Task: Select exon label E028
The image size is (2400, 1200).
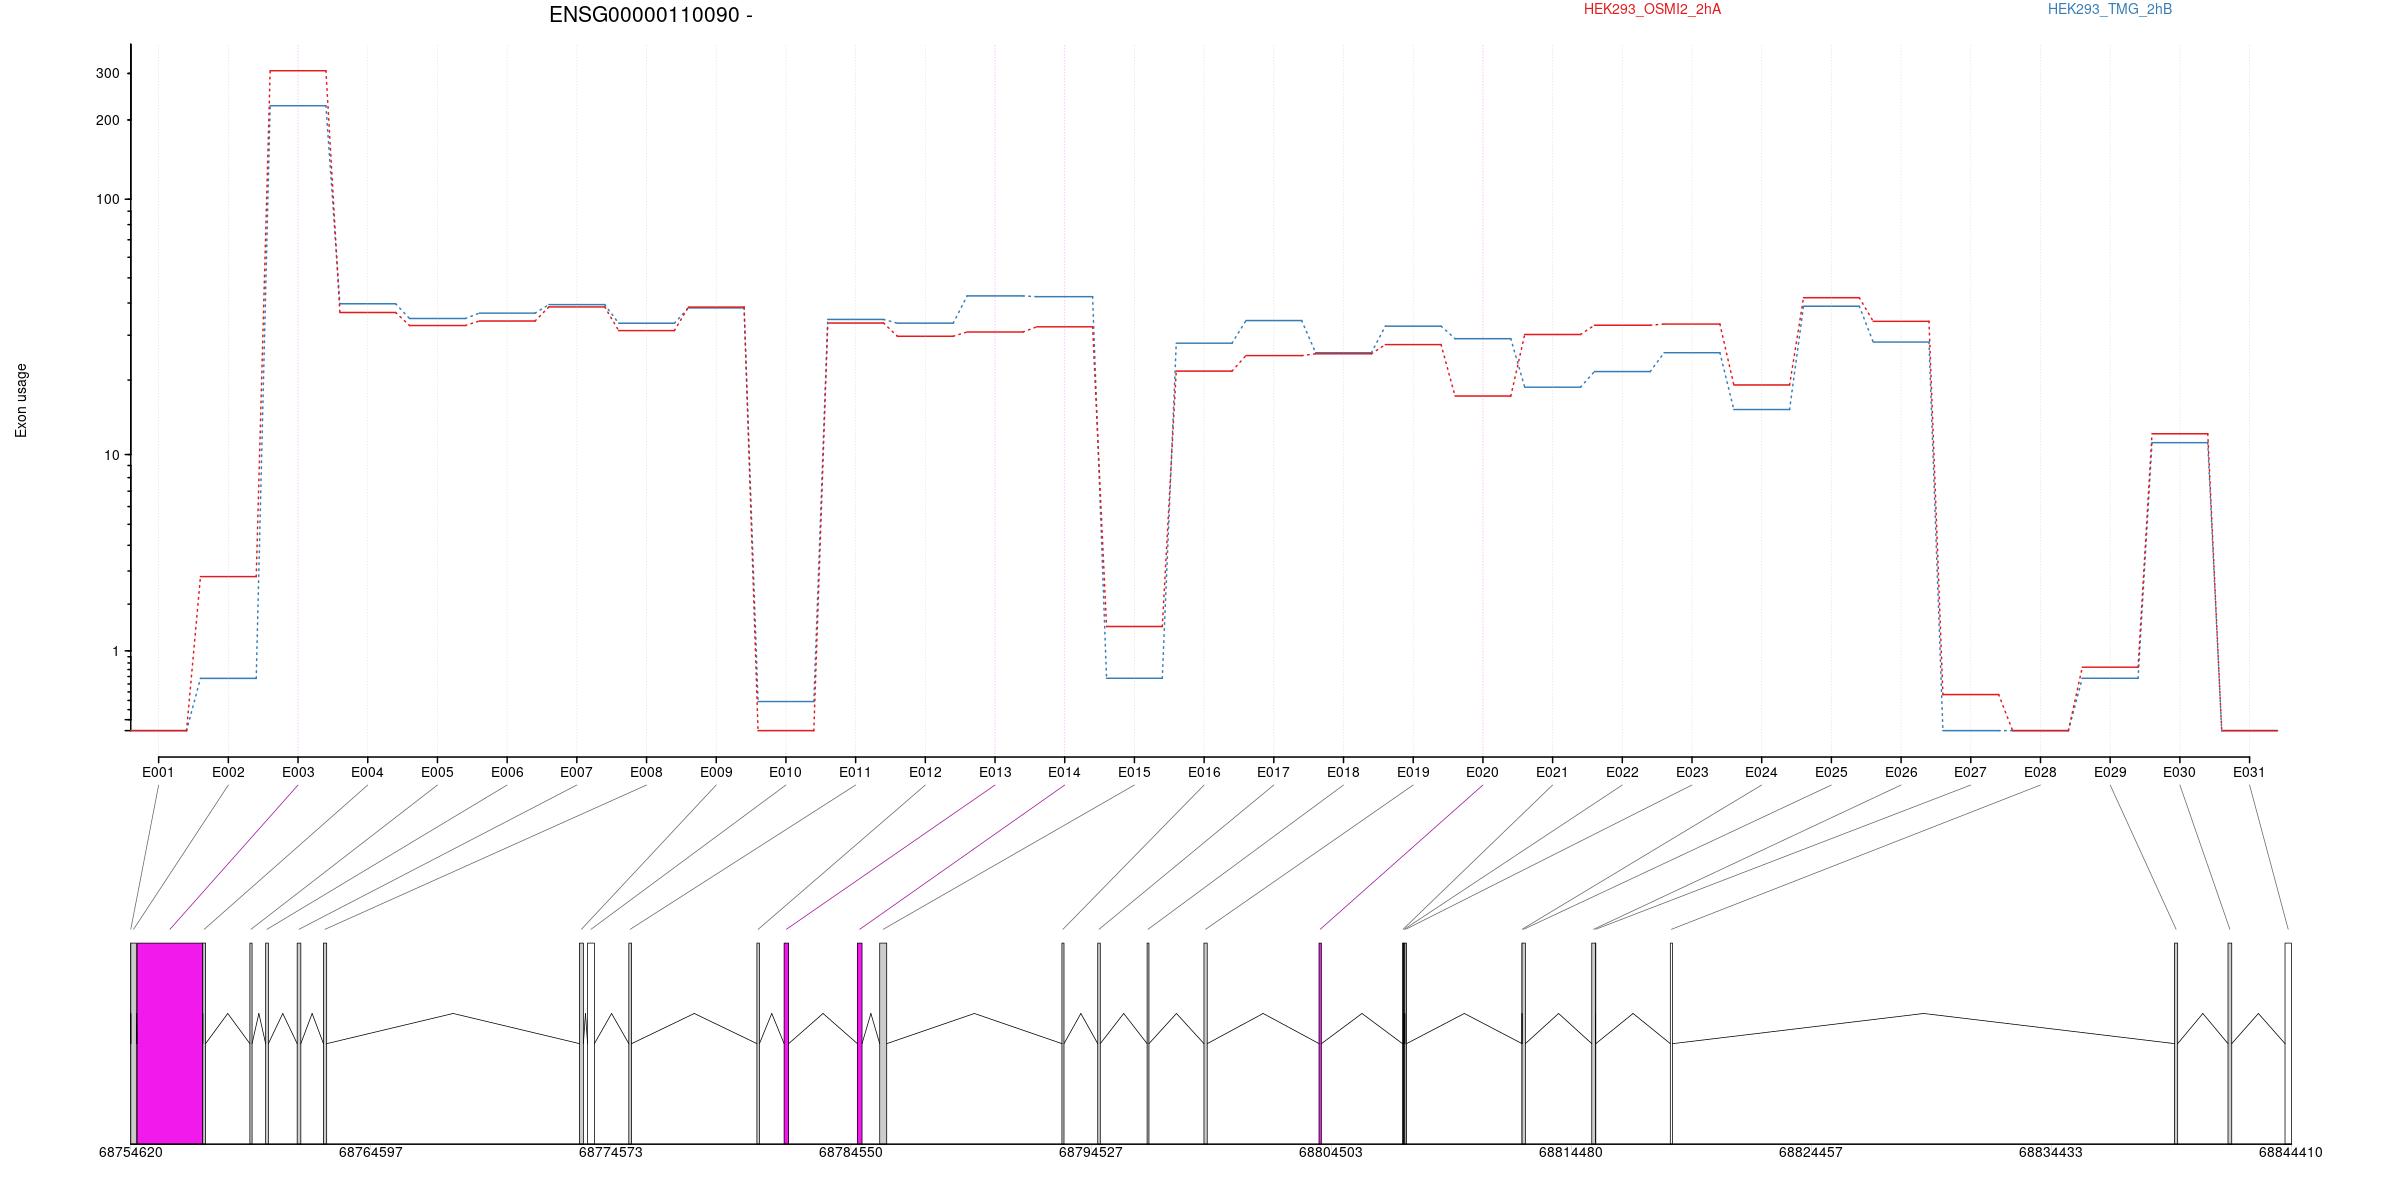Action: 2040,772
